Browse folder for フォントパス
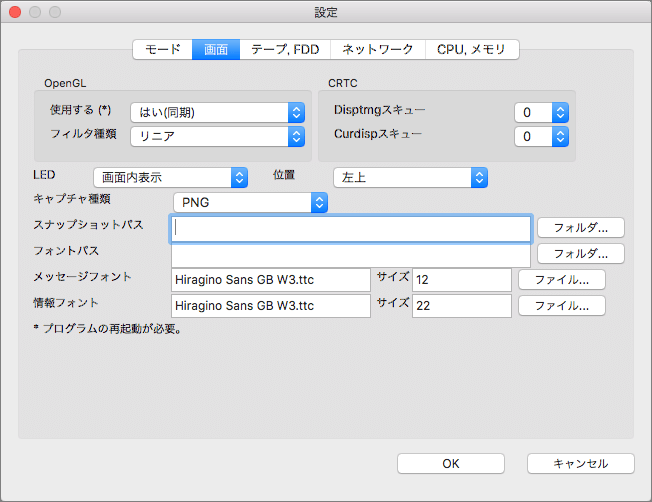The height and width of the screenshot is (502, 652). pos(580,254)
